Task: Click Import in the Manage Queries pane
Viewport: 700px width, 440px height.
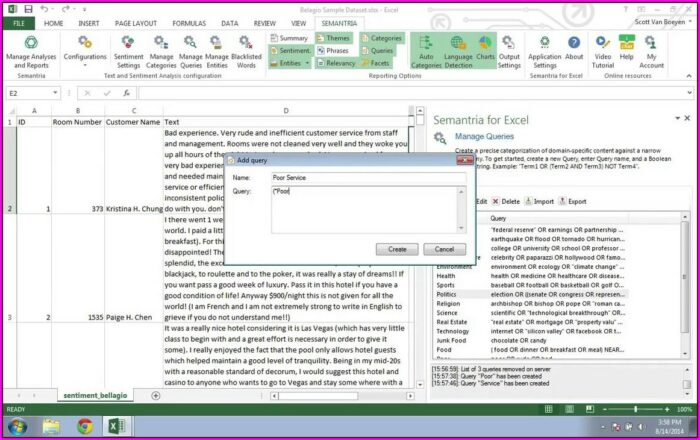Action: tap(539, 201)
